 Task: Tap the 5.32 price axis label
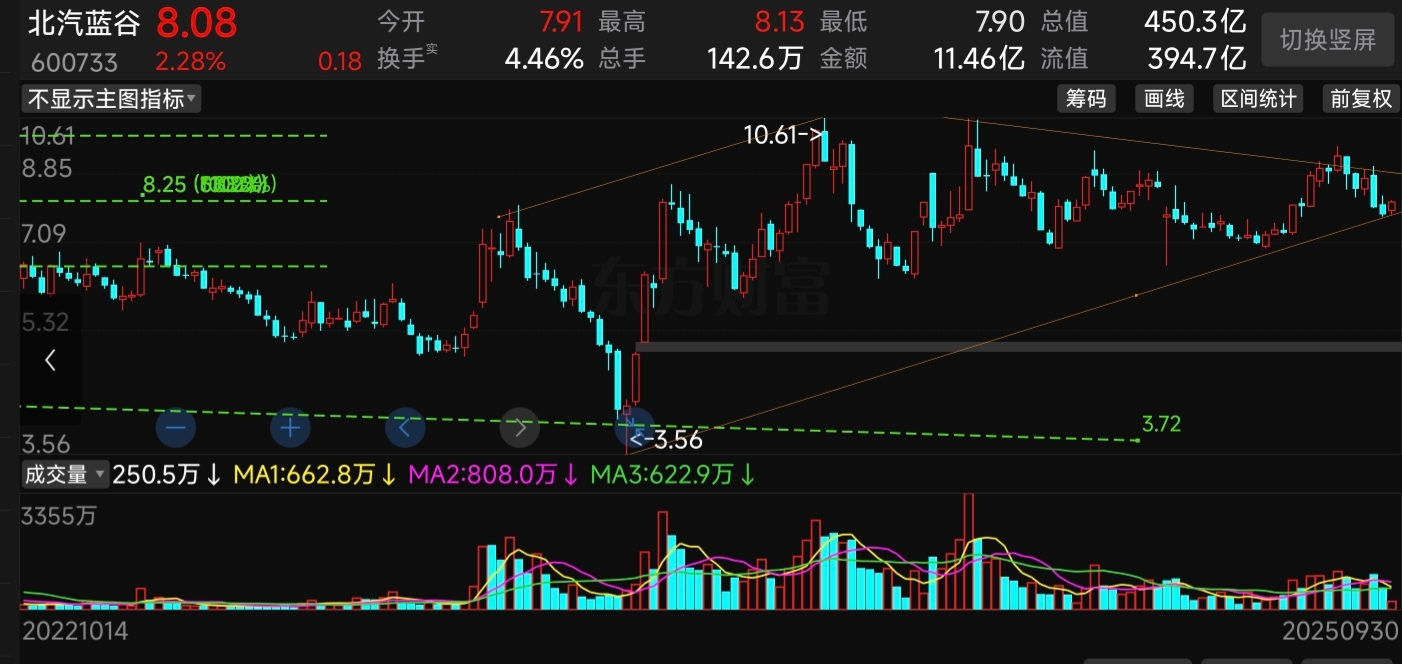point(46,322)
